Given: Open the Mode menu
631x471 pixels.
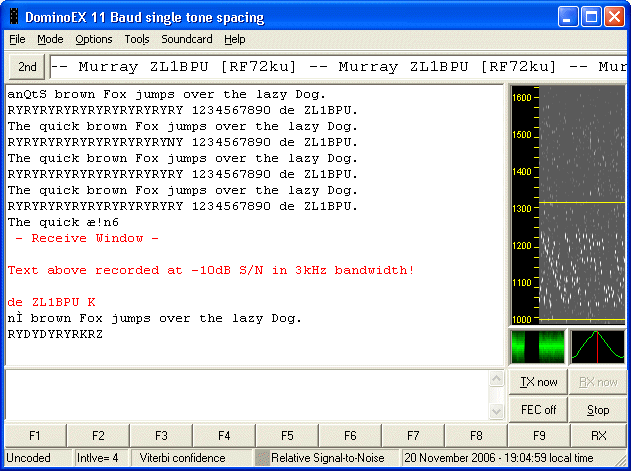Looking at the screenshot, I should point(50,39).
